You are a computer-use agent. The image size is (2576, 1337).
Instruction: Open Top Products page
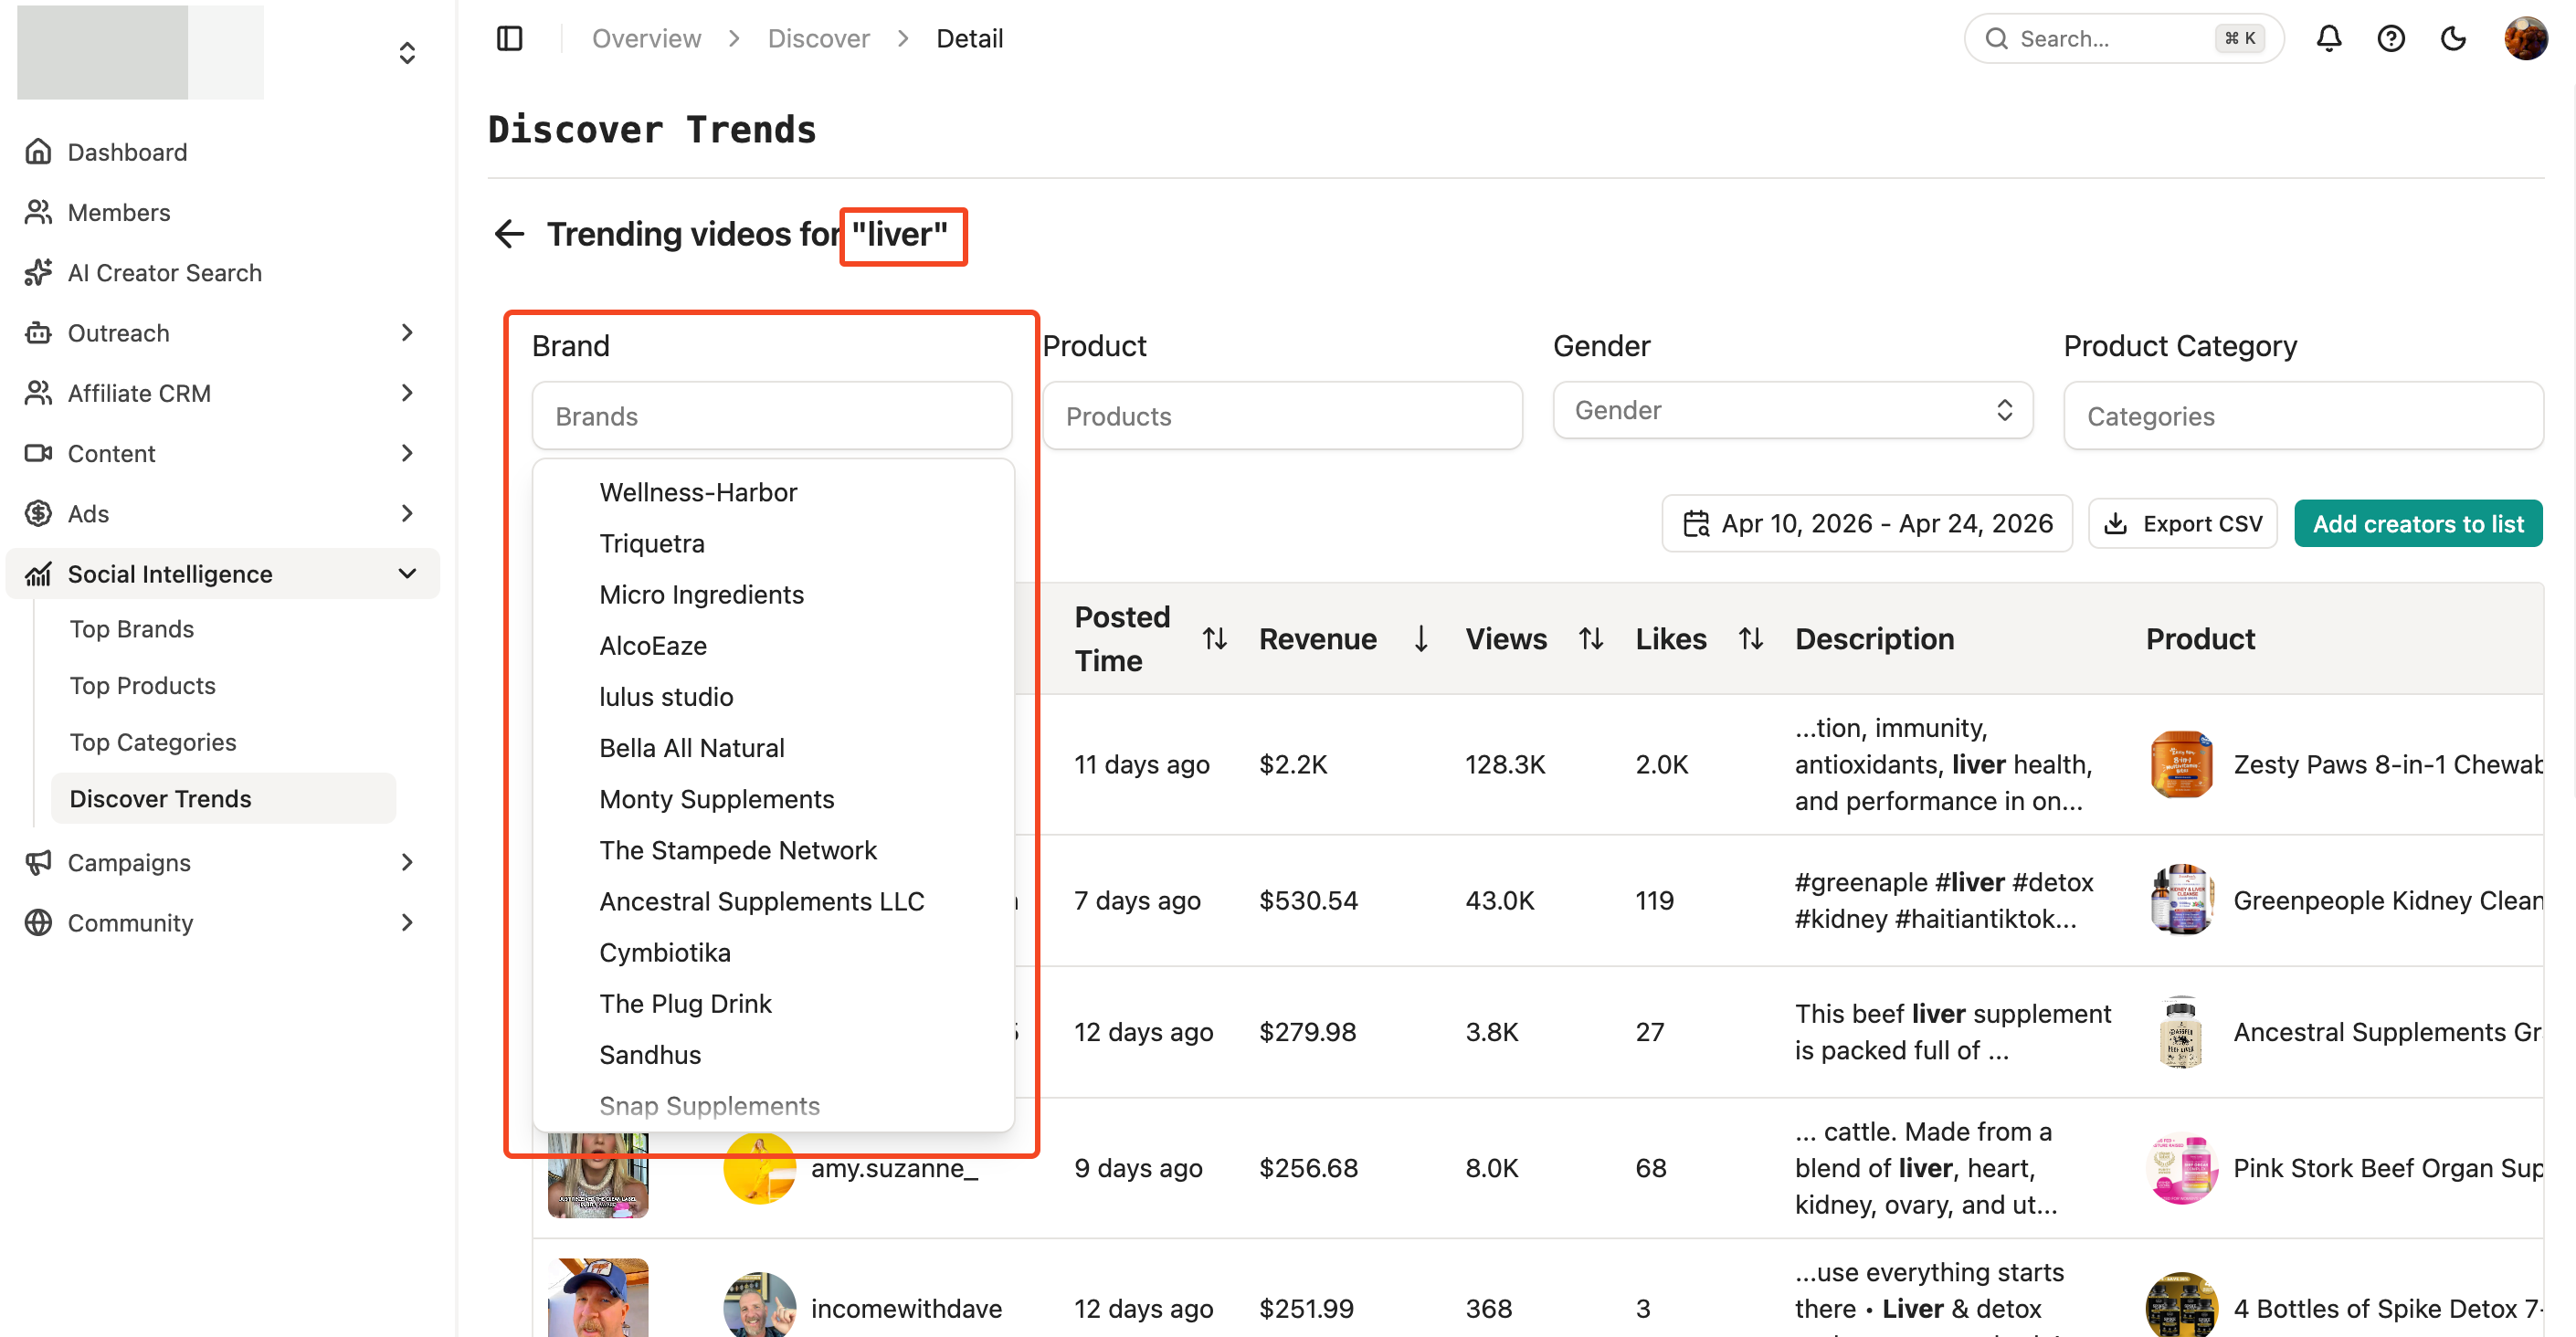click(x=143, y=685)
